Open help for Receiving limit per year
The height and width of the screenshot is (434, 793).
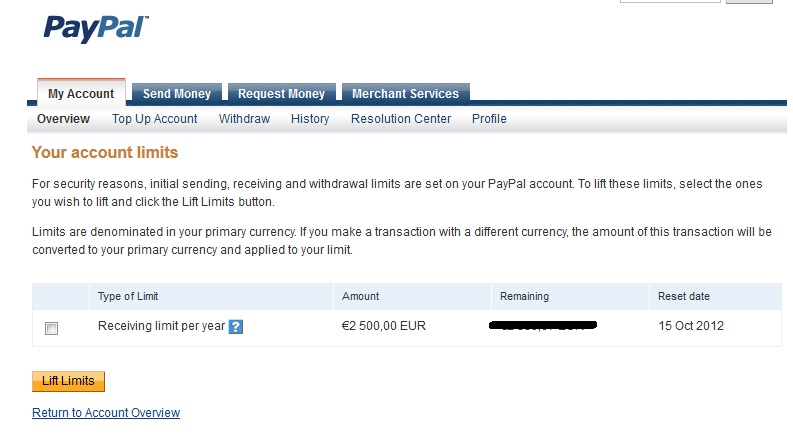pos(236,326)
